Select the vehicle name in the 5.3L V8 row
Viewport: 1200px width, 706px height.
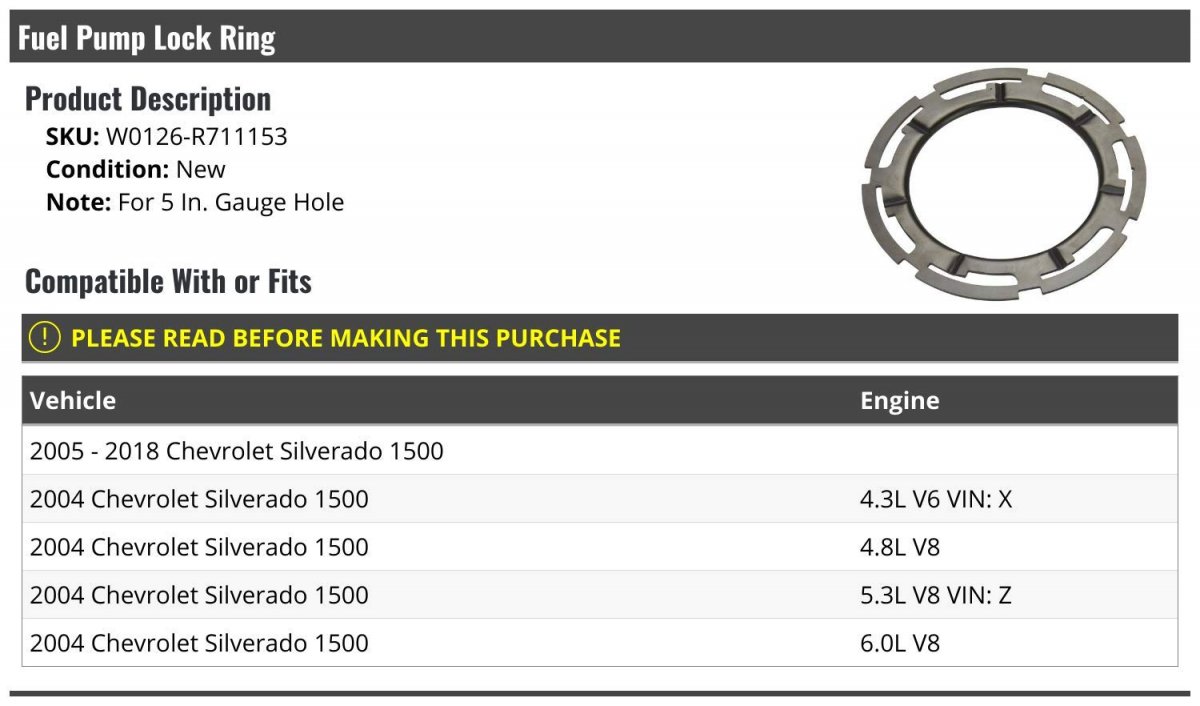pyautogui.click(x=199, y=595)
